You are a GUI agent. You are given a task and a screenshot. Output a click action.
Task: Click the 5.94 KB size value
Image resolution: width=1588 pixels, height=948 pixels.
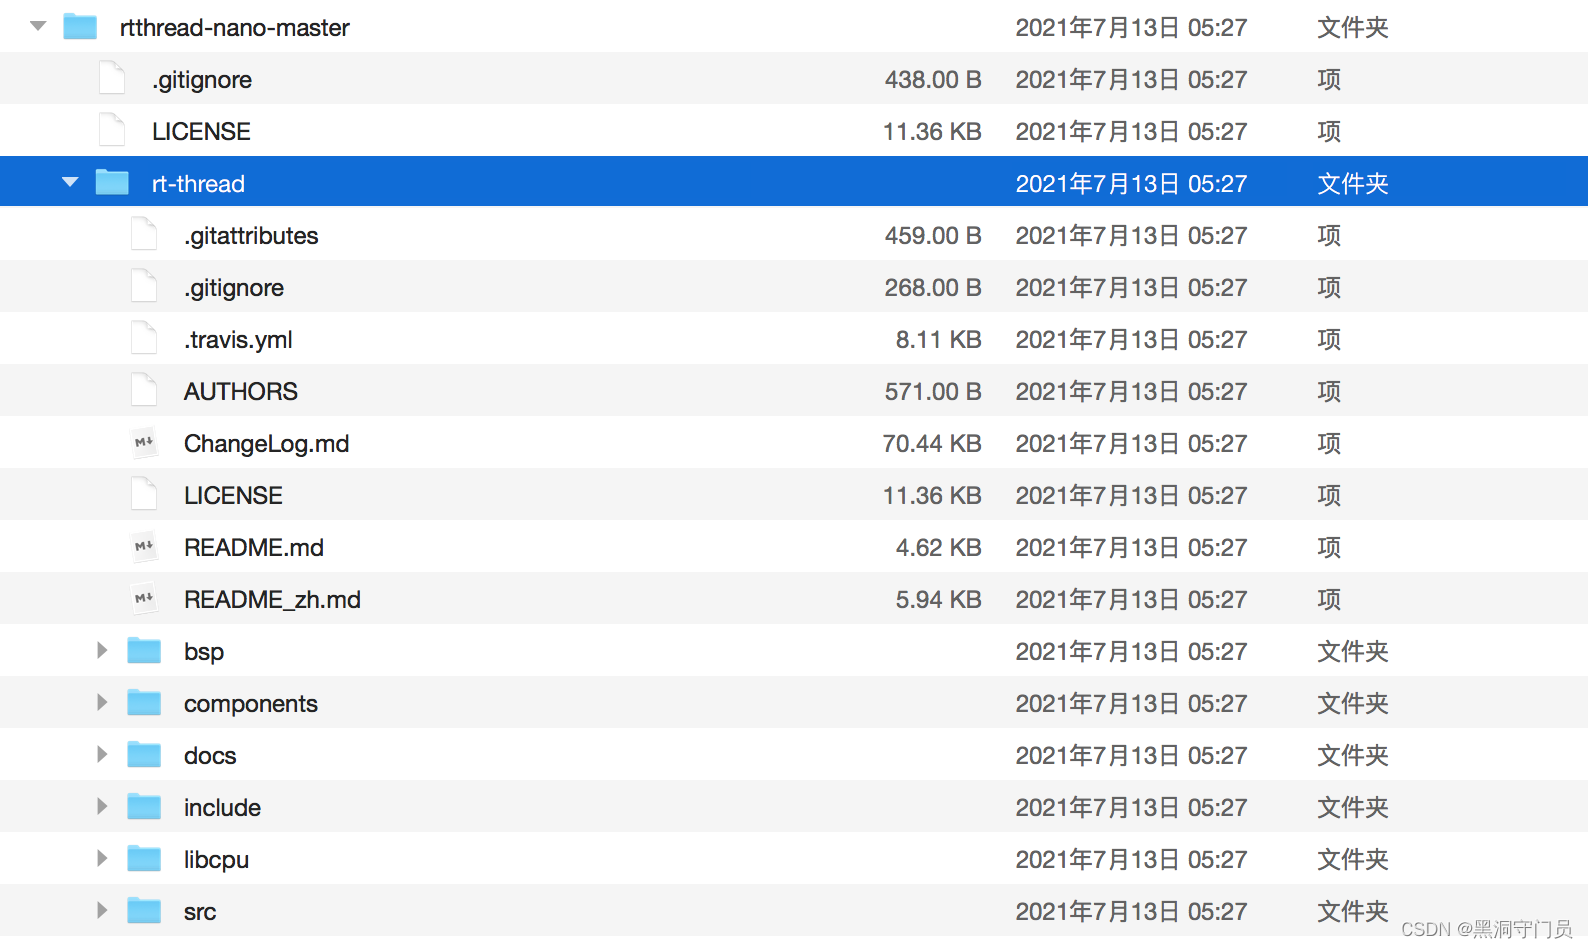coord(939,600)
